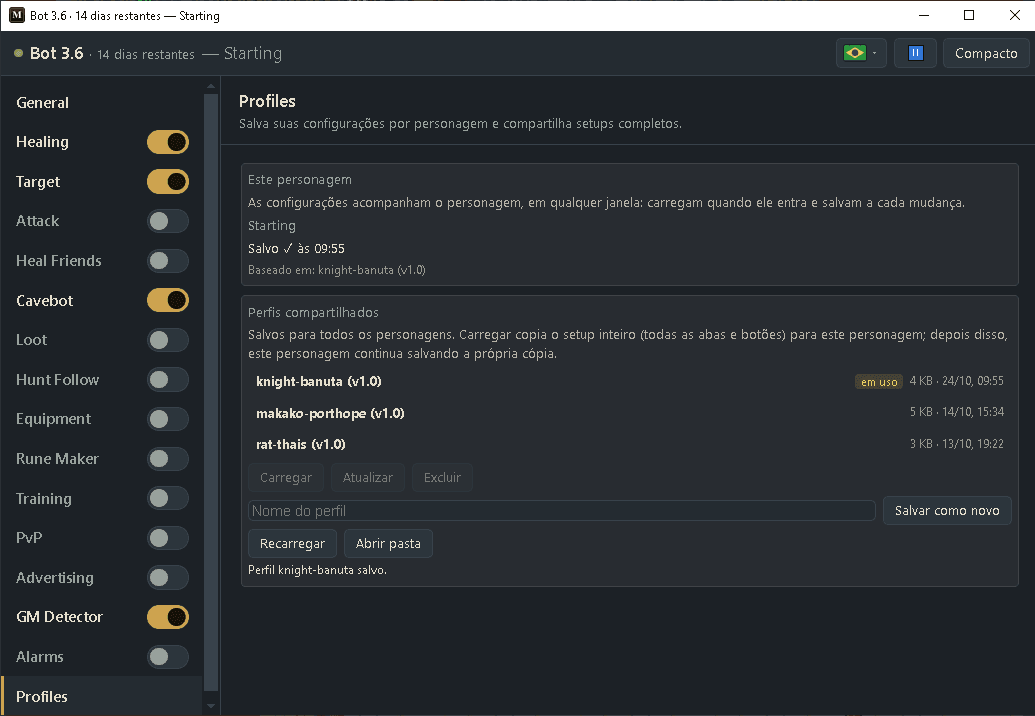Enable the Hunt Follow toggle
Screen dimensions: 1035x716
(168, 379)
